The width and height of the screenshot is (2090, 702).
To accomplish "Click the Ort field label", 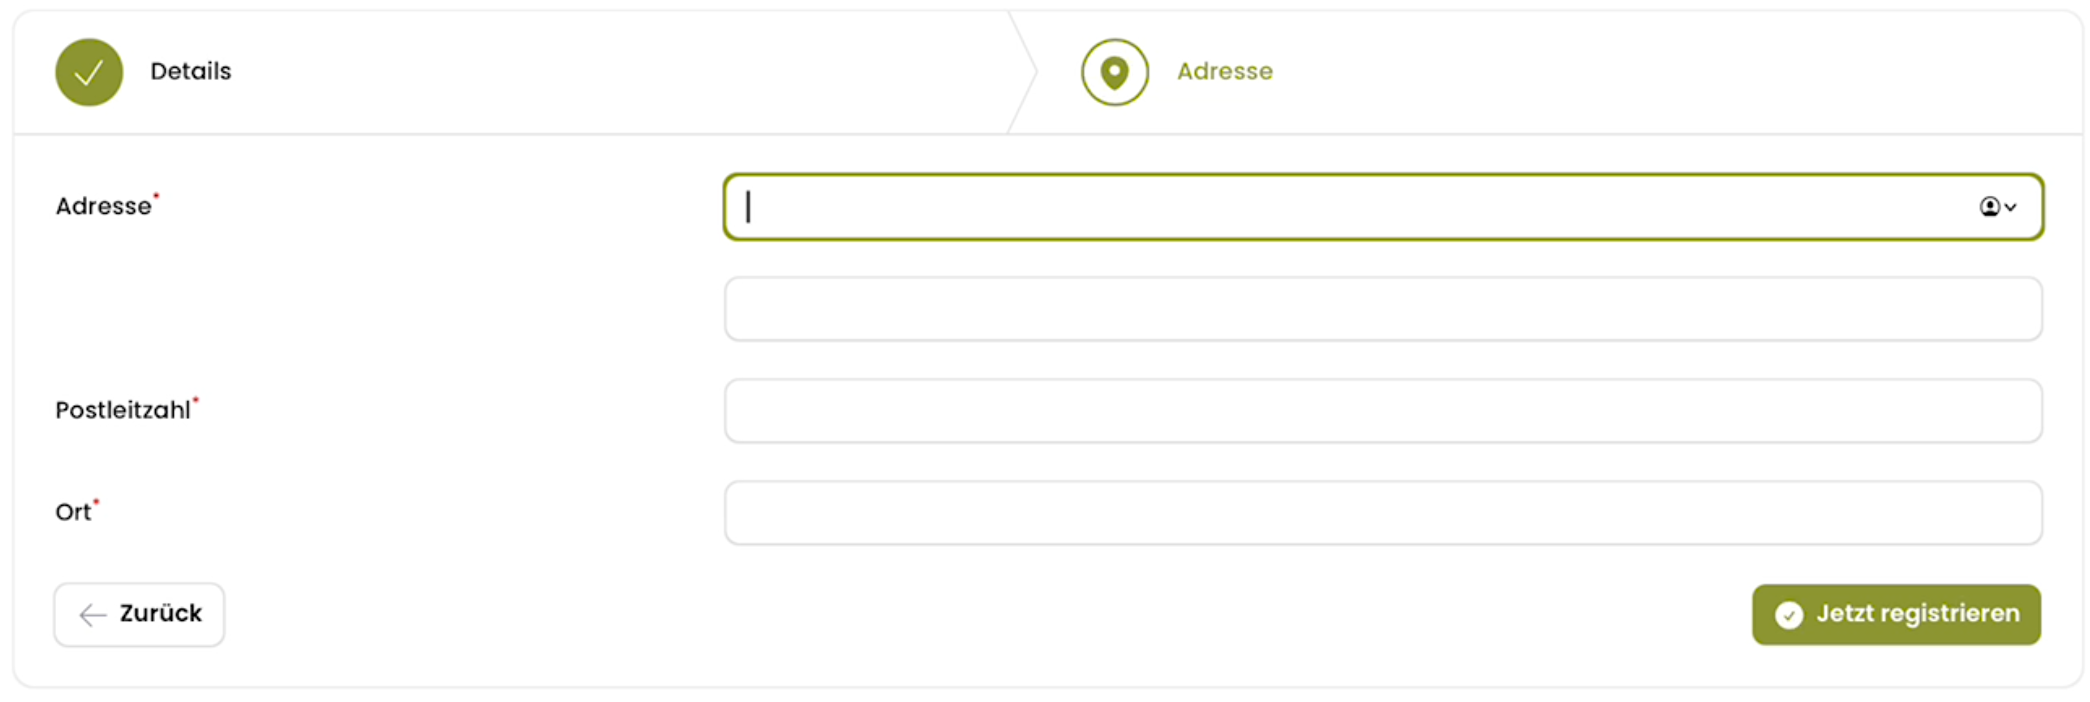I will [73, 512].
